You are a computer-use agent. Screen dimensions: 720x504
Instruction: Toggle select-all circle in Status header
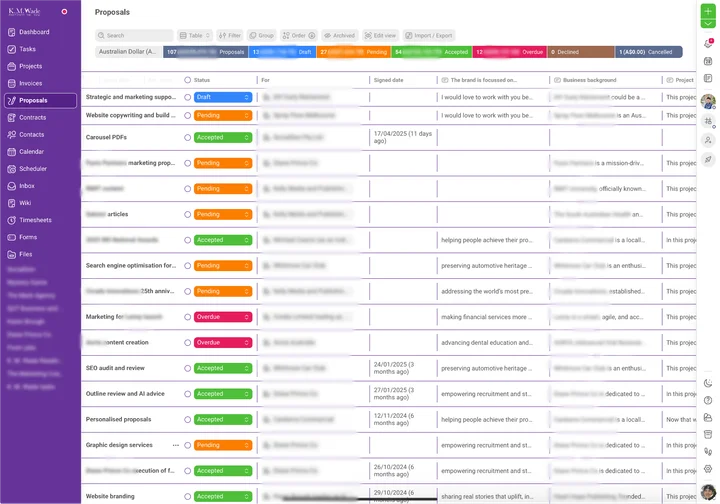point(187,80)
